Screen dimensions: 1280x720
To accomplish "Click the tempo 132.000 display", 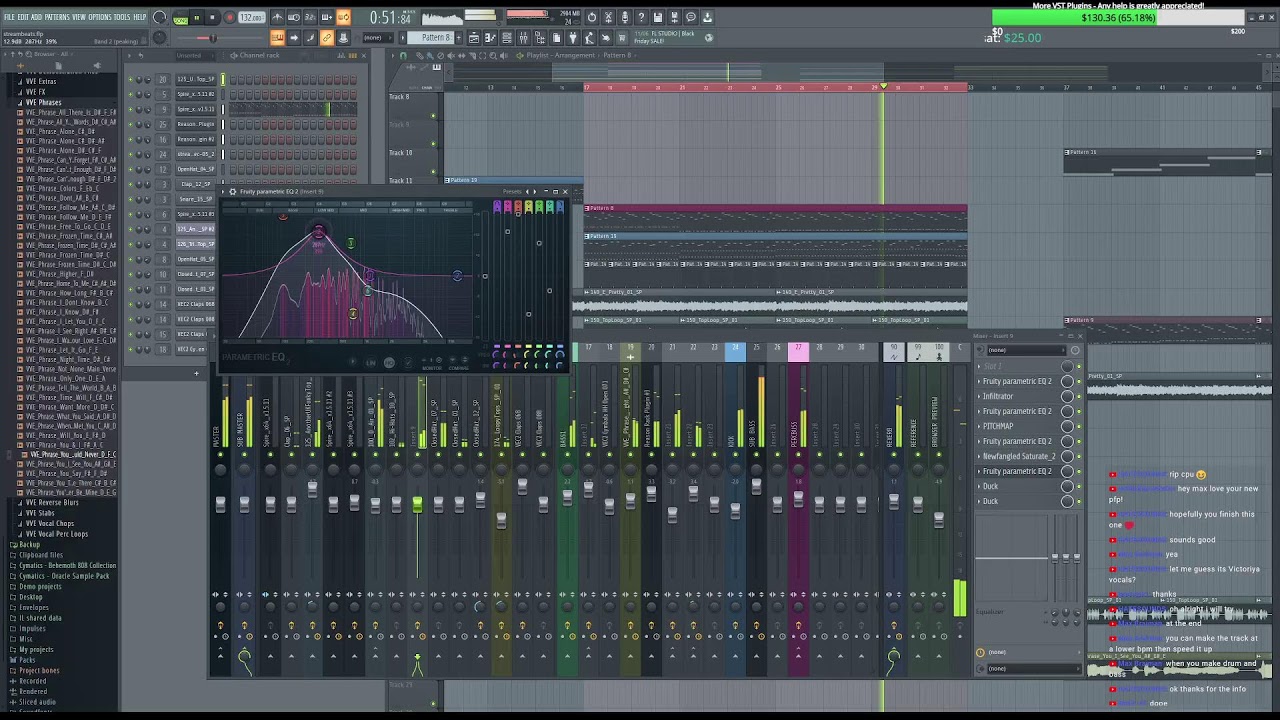I will point(252,17).
